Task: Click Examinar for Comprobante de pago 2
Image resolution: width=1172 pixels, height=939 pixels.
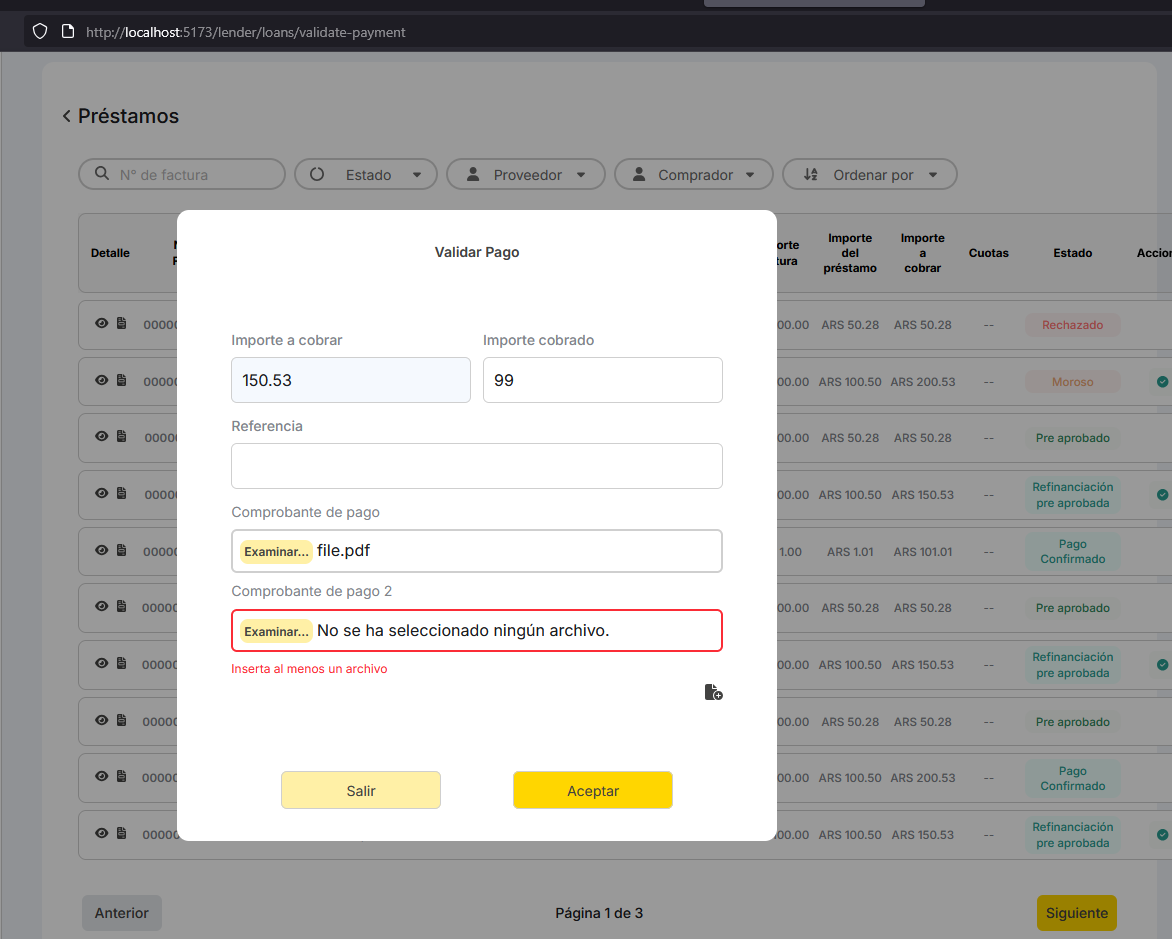Action: (x=276, y=631)
